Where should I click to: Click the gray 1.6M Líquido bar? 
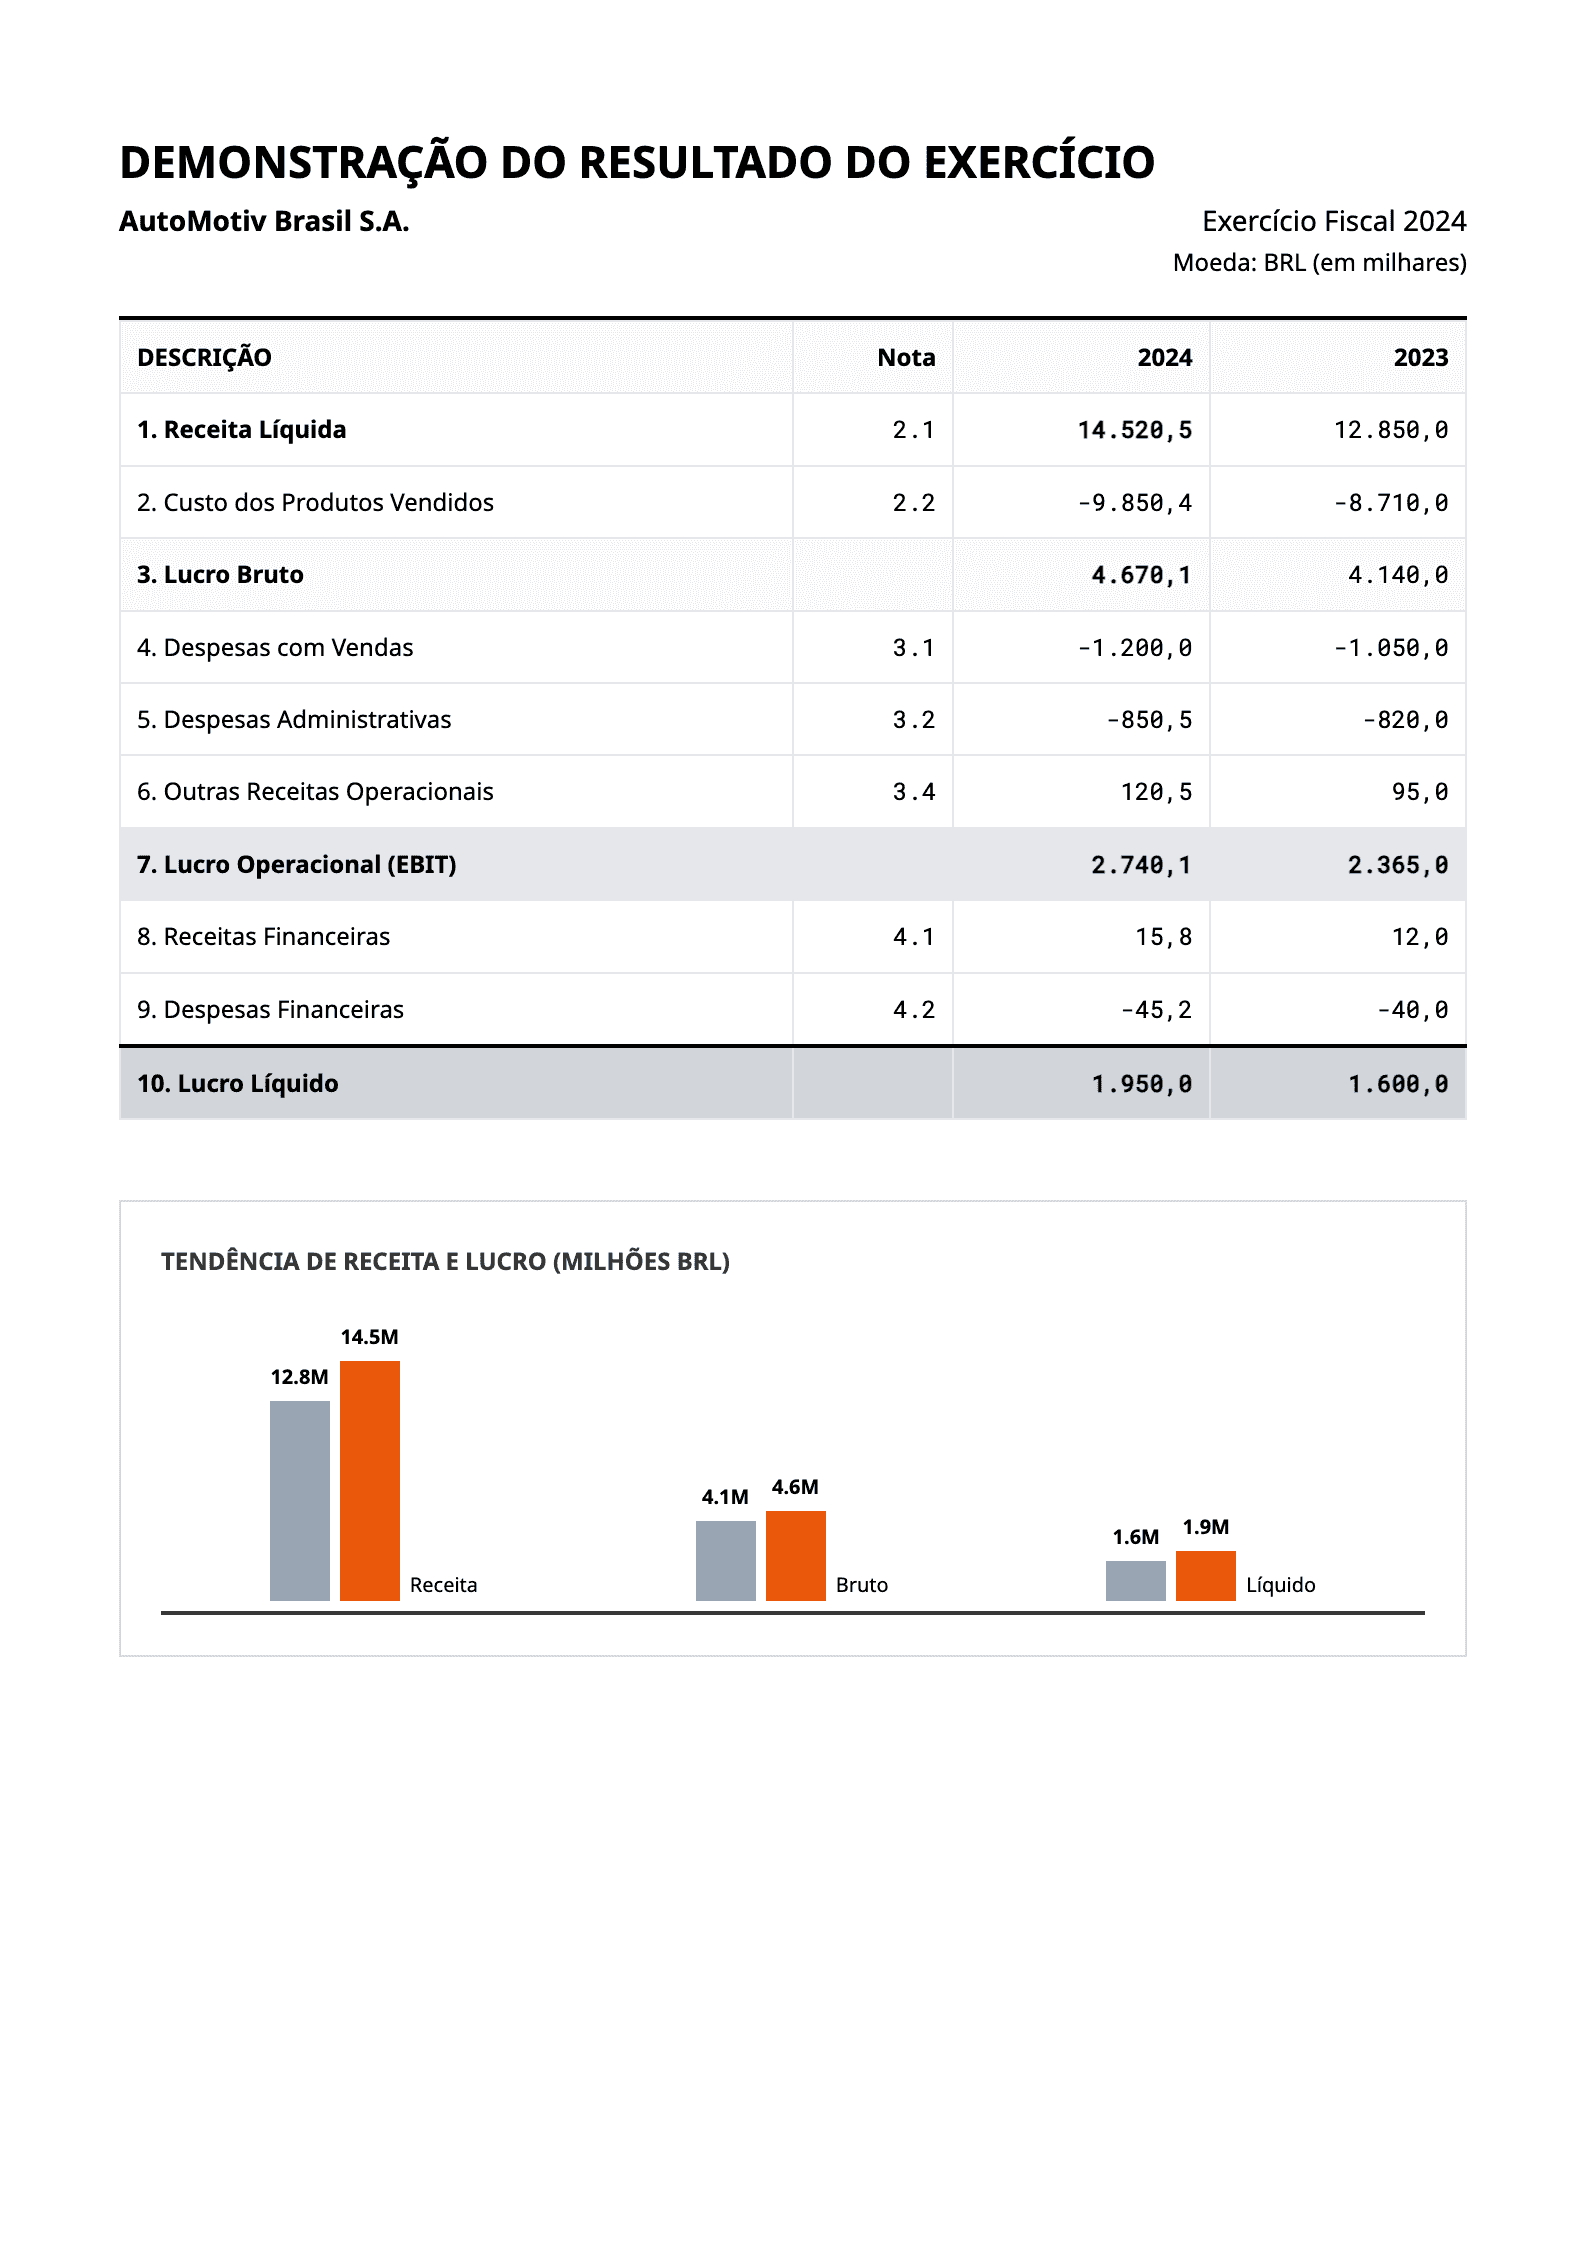point(1136,1581)
